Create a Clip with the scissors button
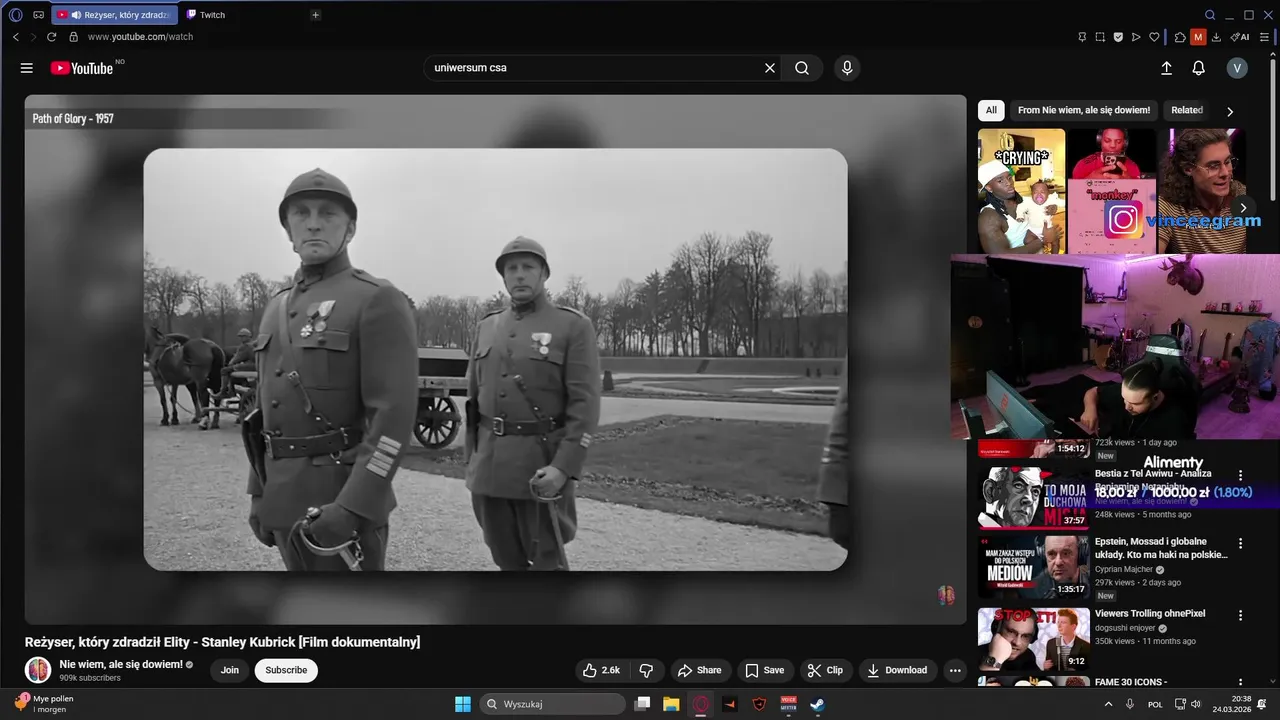The image size is (1280, 720). click(825, 670)
